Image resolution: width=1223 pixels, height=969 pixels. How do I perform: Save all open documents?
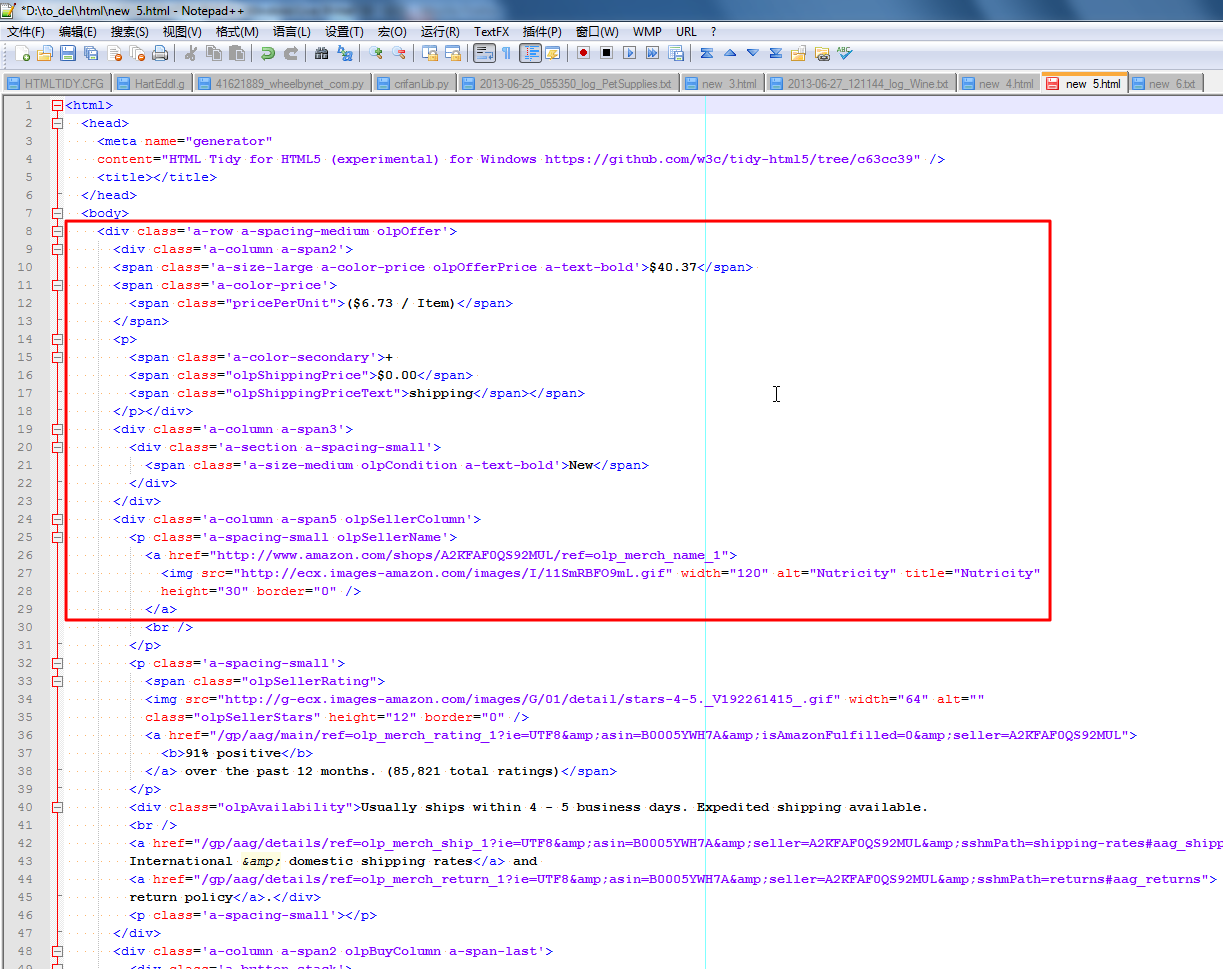coord(90,55)
